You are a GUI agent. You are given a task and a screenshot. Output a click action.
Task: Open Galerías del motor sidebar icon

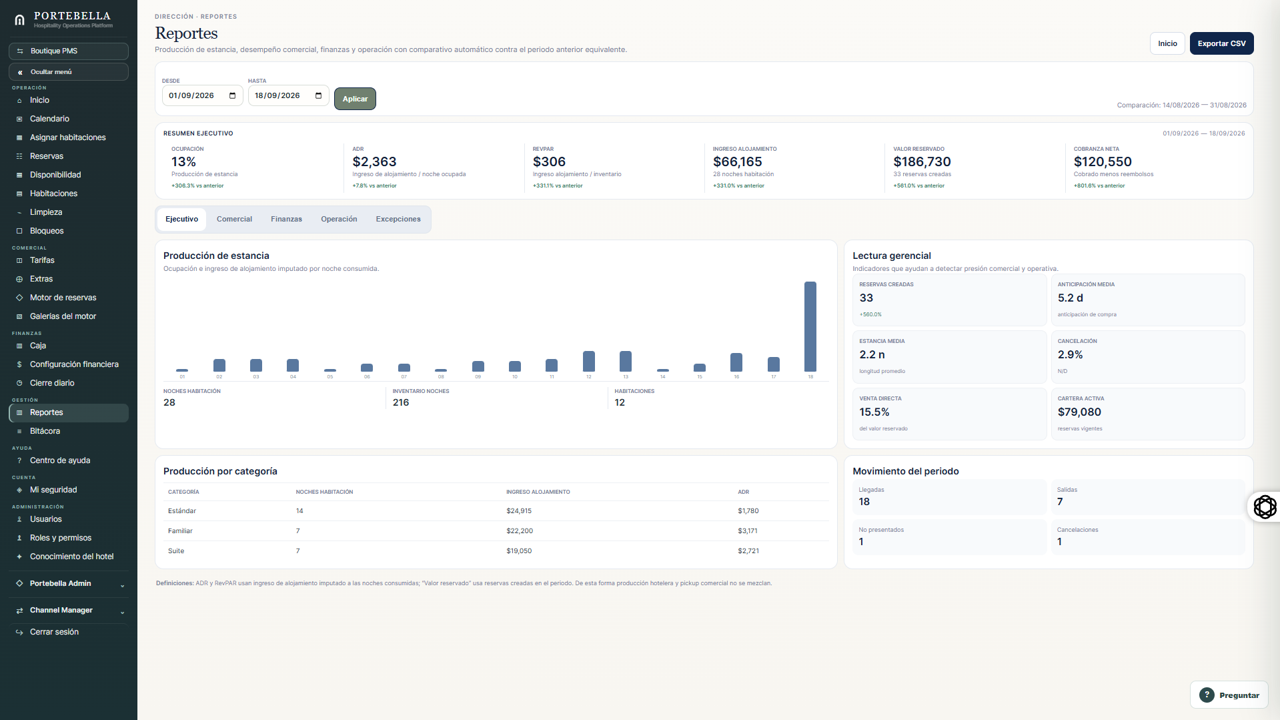point(19,316)
